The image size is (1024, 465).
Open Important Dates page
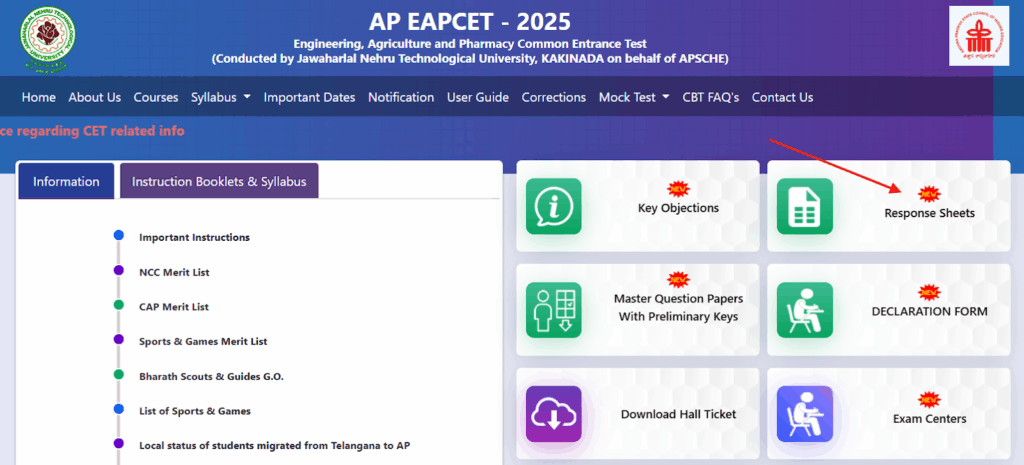(x=310, y=97)
